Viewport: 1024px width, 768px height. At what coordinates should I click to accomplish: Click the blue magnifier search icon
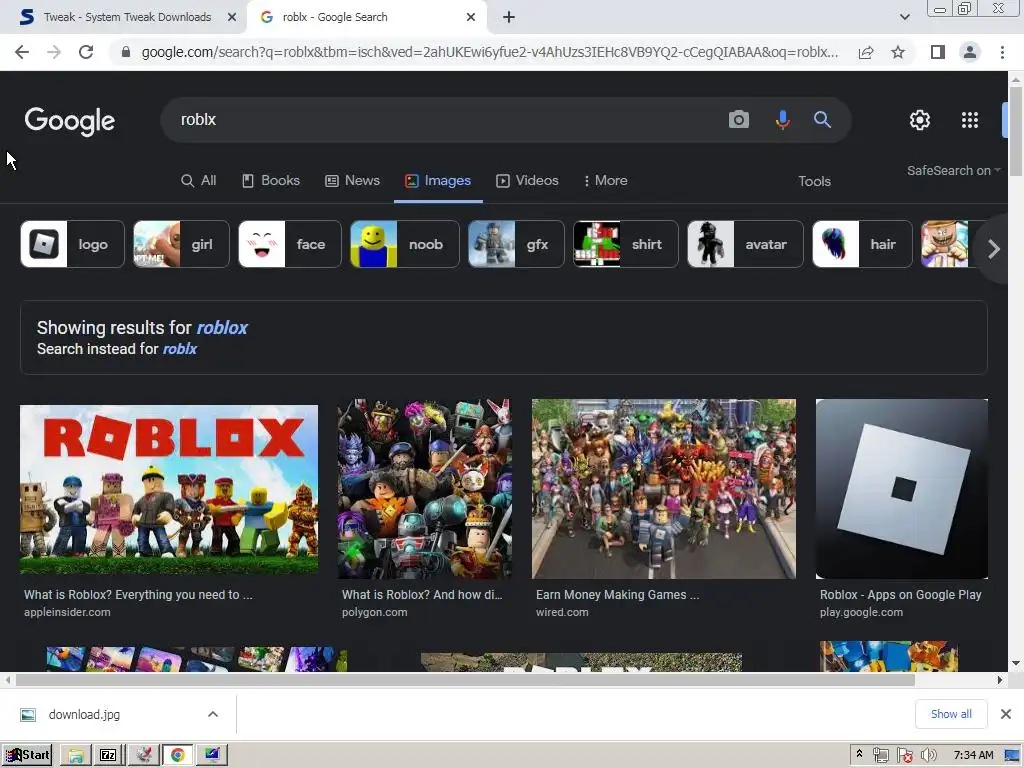click(x=822, y=120)
